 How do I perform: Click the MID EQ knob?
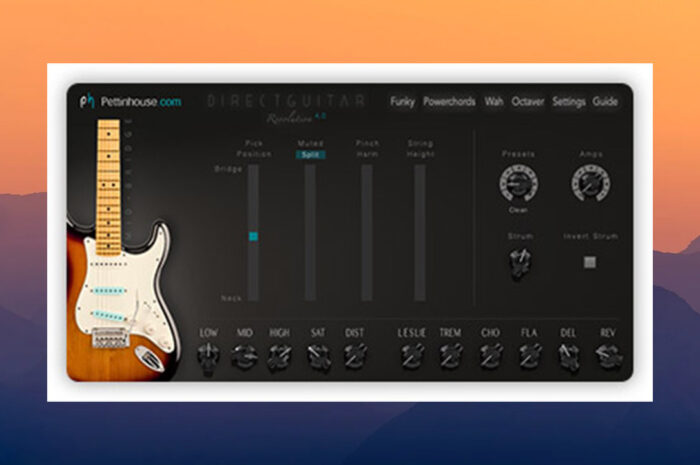pos(244,357)
